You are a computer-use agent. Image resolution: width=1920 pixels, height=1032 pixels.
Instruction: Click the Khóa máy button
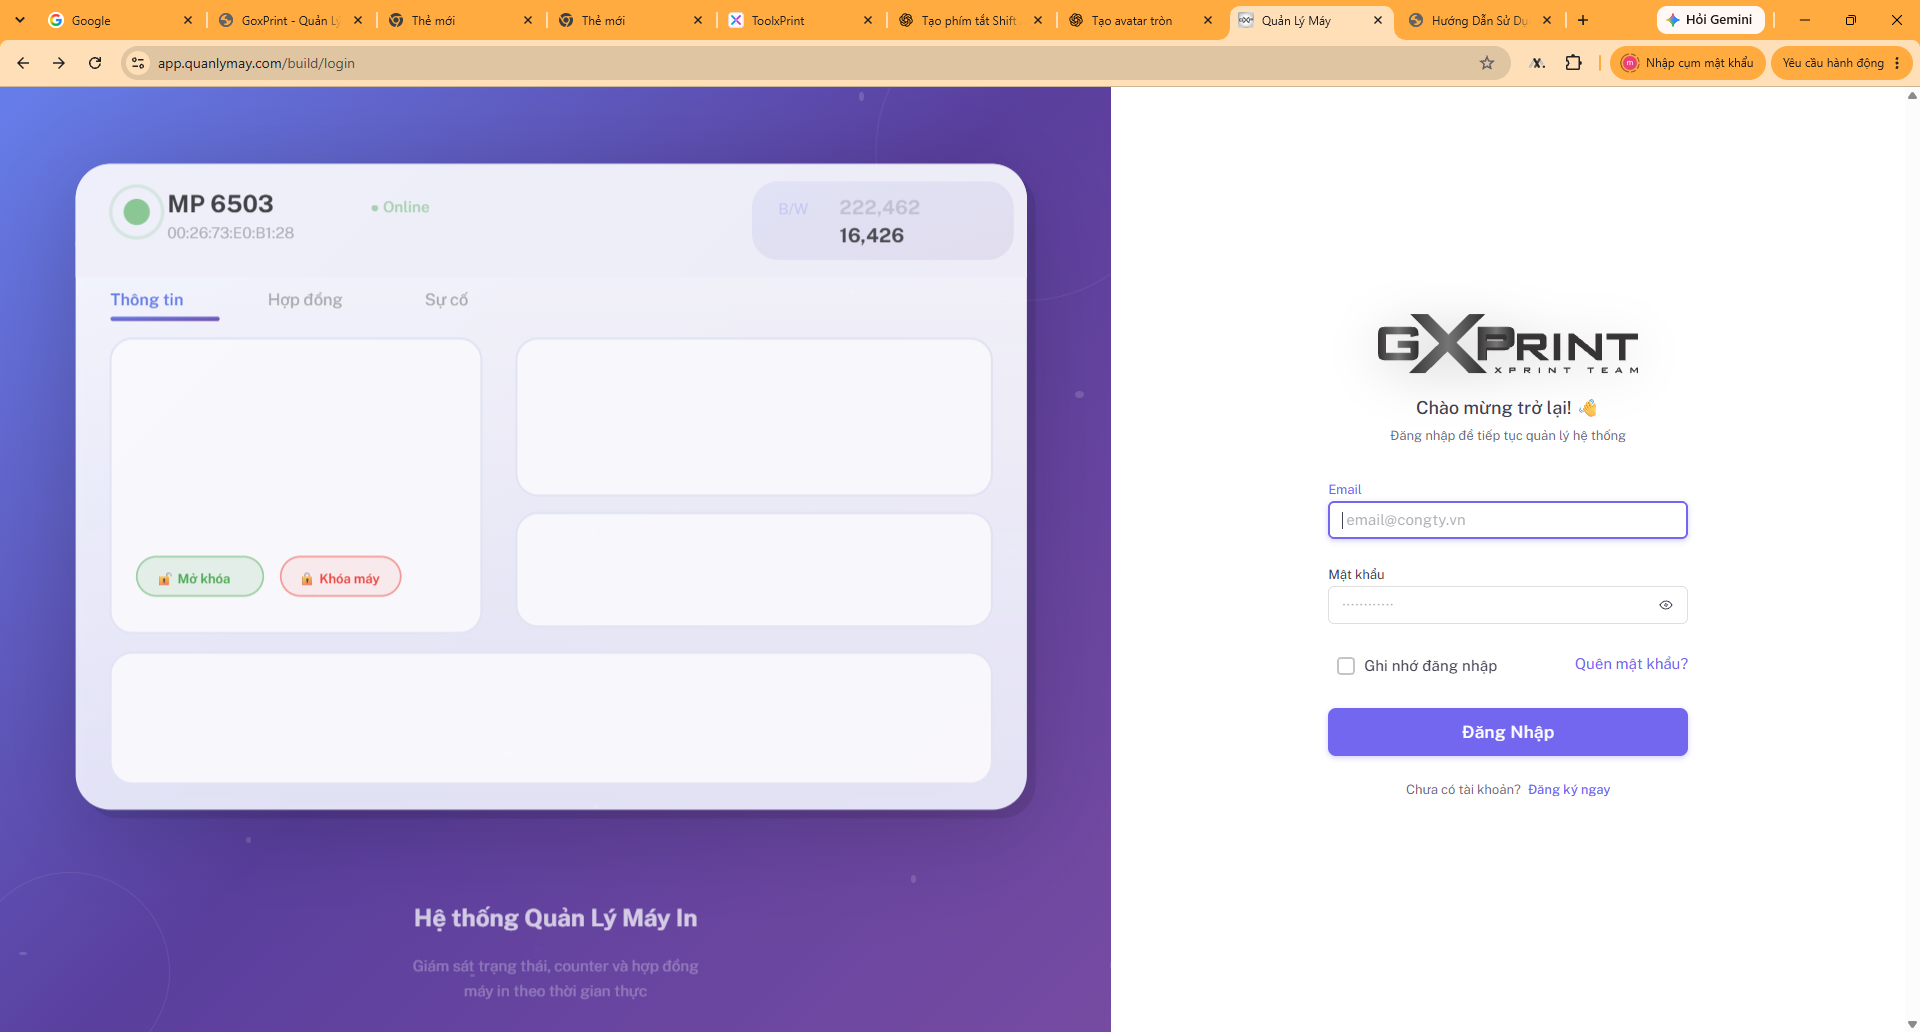[341, 577]
